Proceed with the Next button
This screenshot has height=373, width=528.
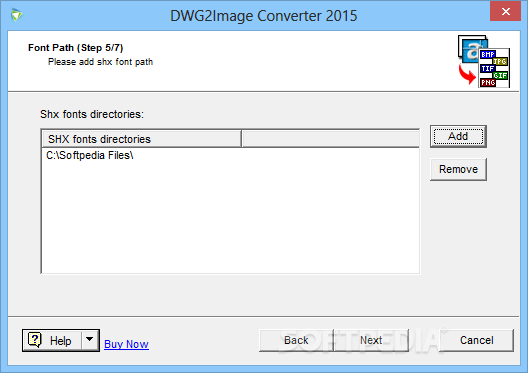(371, 340)
